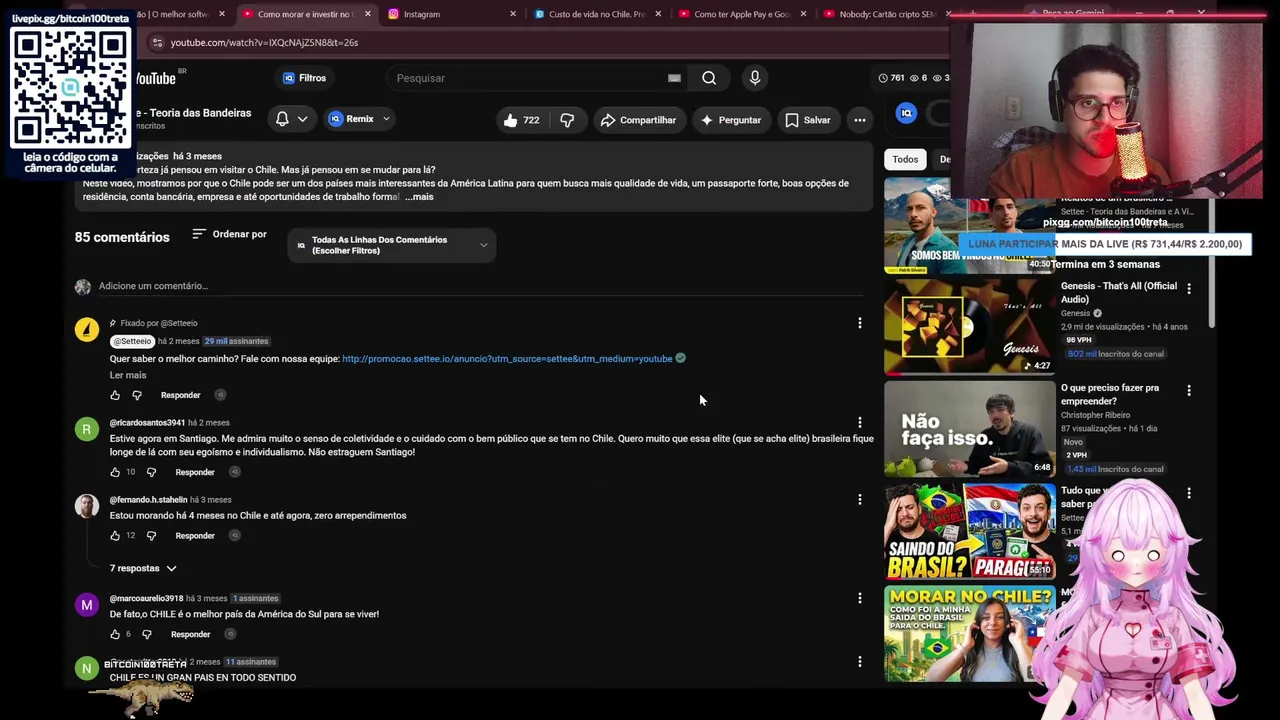This screenshot has width=1280, height=720.
Task: Open options for @marcoaurelio3918's comment
Action: tap(859, 598)
